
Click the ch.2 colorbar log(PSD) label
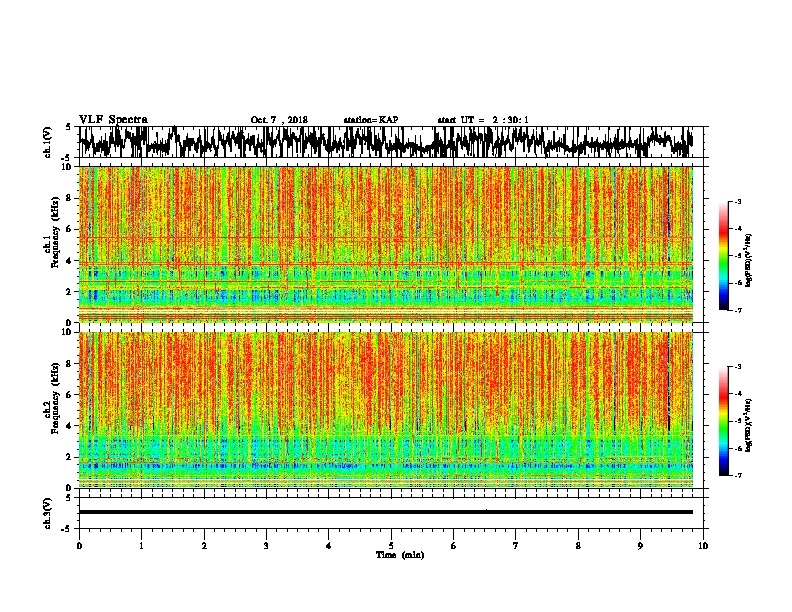748,425
